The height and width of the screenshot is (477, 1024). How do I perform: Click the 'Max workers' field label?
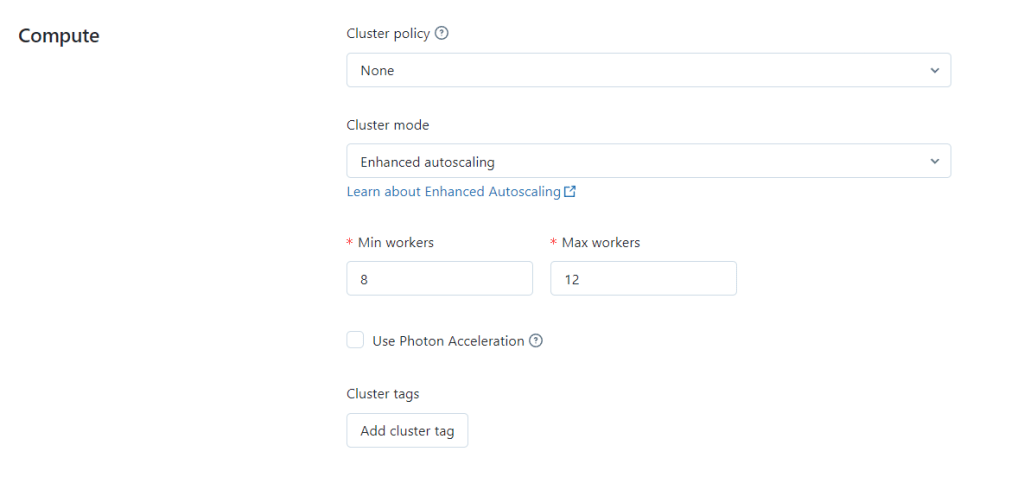[x=600, y=242]
